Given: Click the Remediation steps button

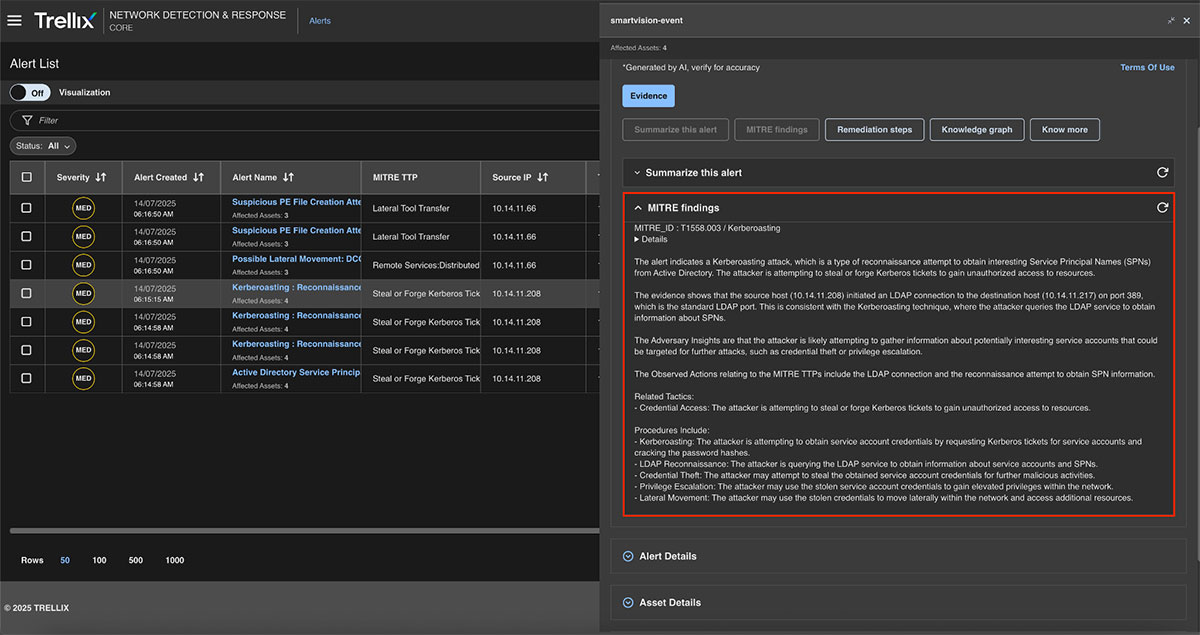Looking at the screenshot, I should click(874, 129).
